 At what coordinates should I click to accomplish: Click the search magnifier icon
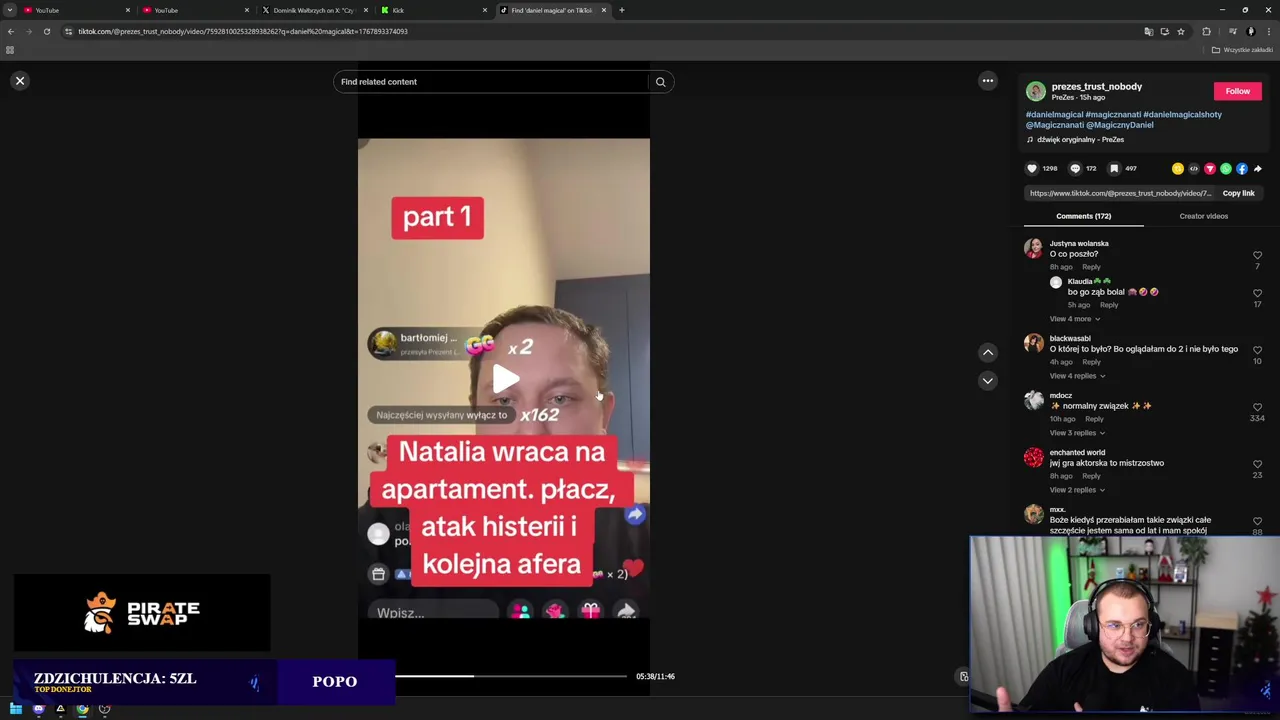661,82
